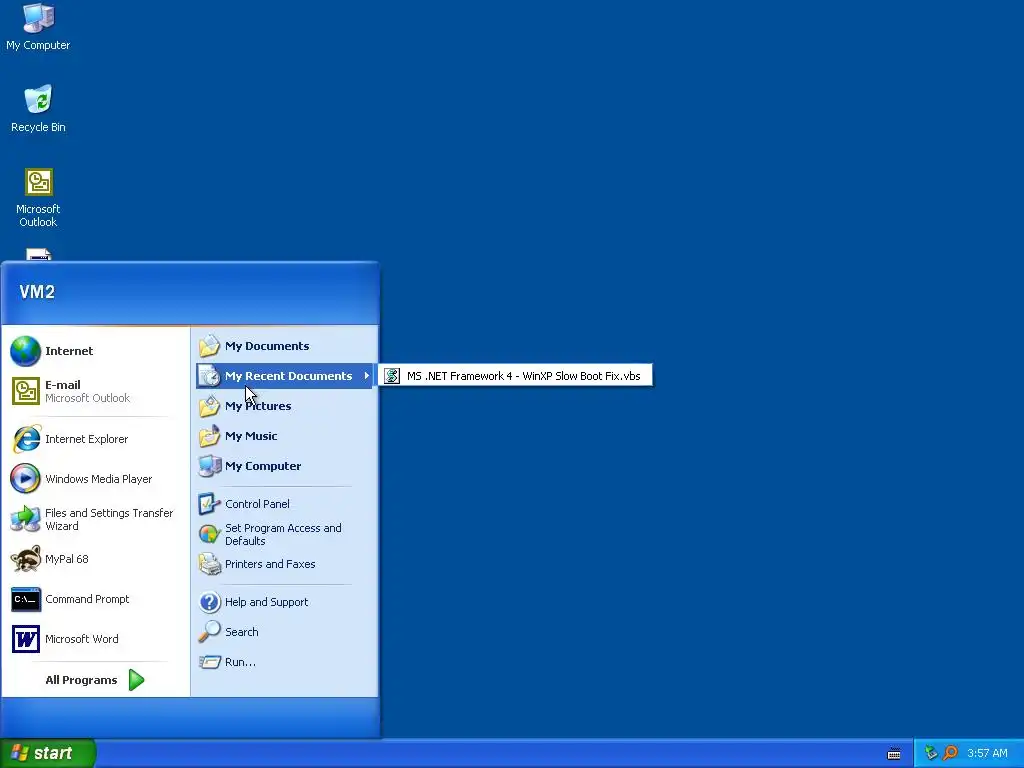The image size is (1024, 768).
Task: Open My Computer from Start menu
Action: 284,466
